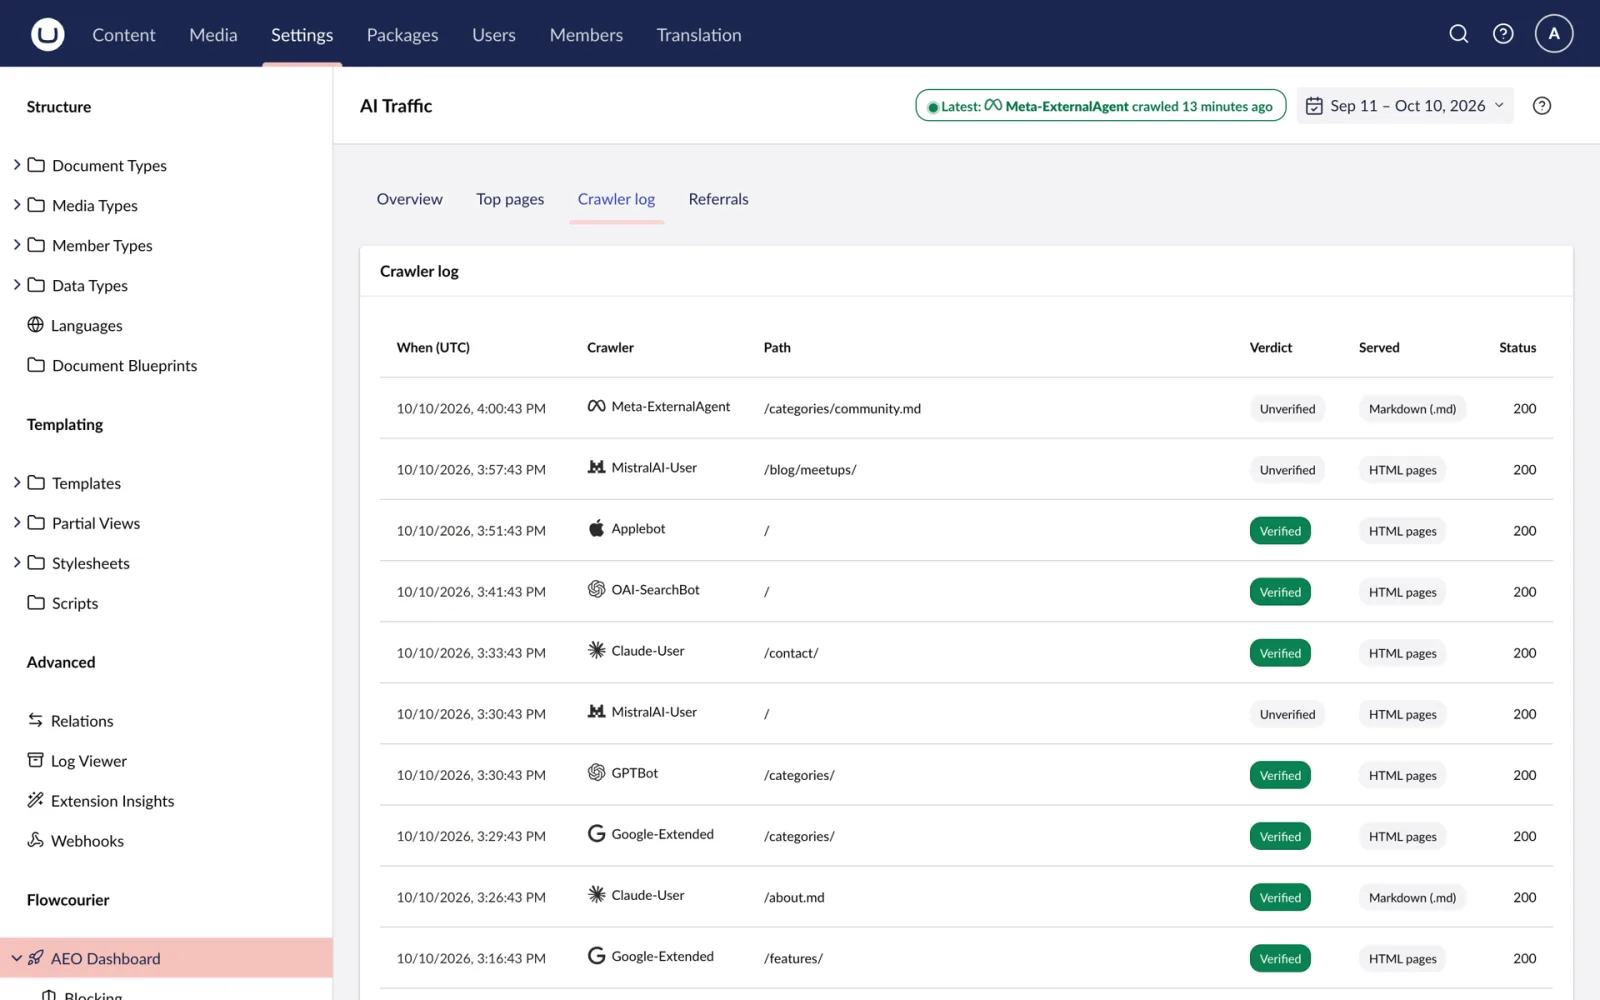
Task: Open the Members section
Action: tap(586, 35)
